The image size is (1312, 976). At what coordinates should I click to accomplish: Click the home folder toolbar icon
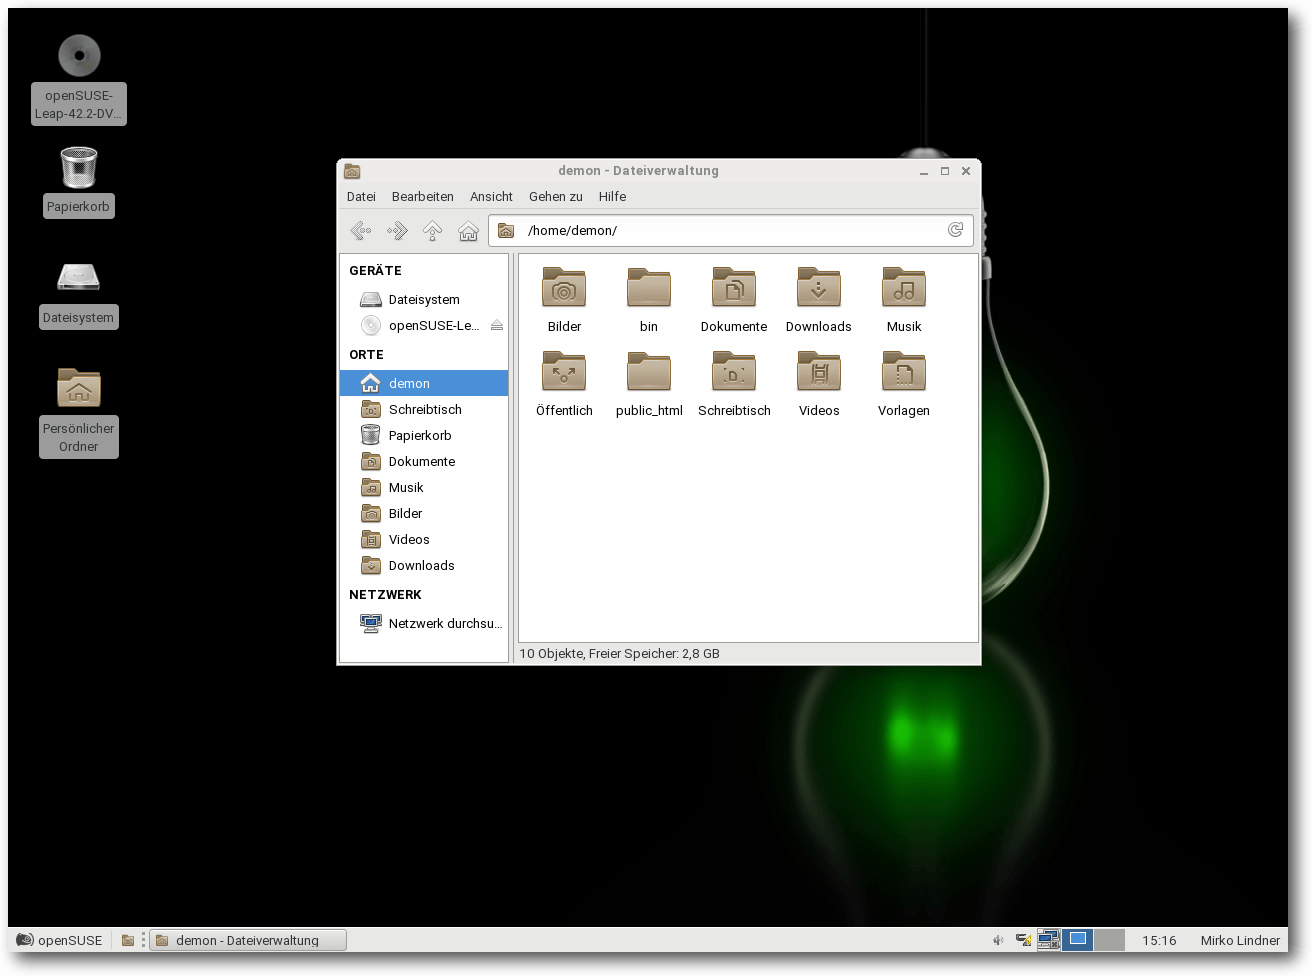(x=468, y=231)
